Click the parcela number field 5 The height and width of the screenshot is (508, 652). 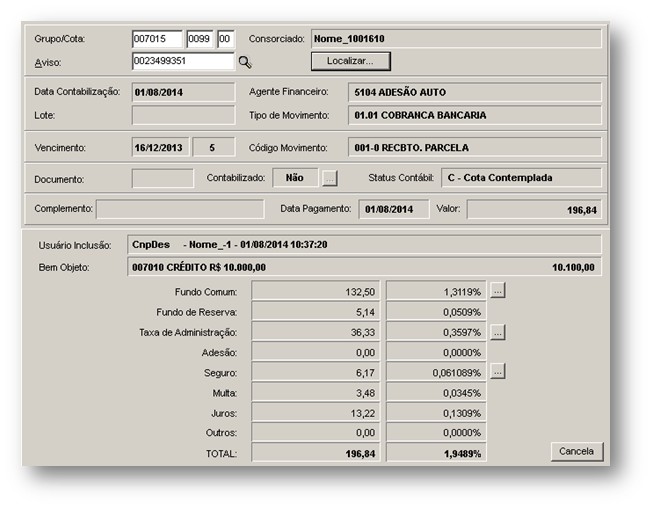214,148
